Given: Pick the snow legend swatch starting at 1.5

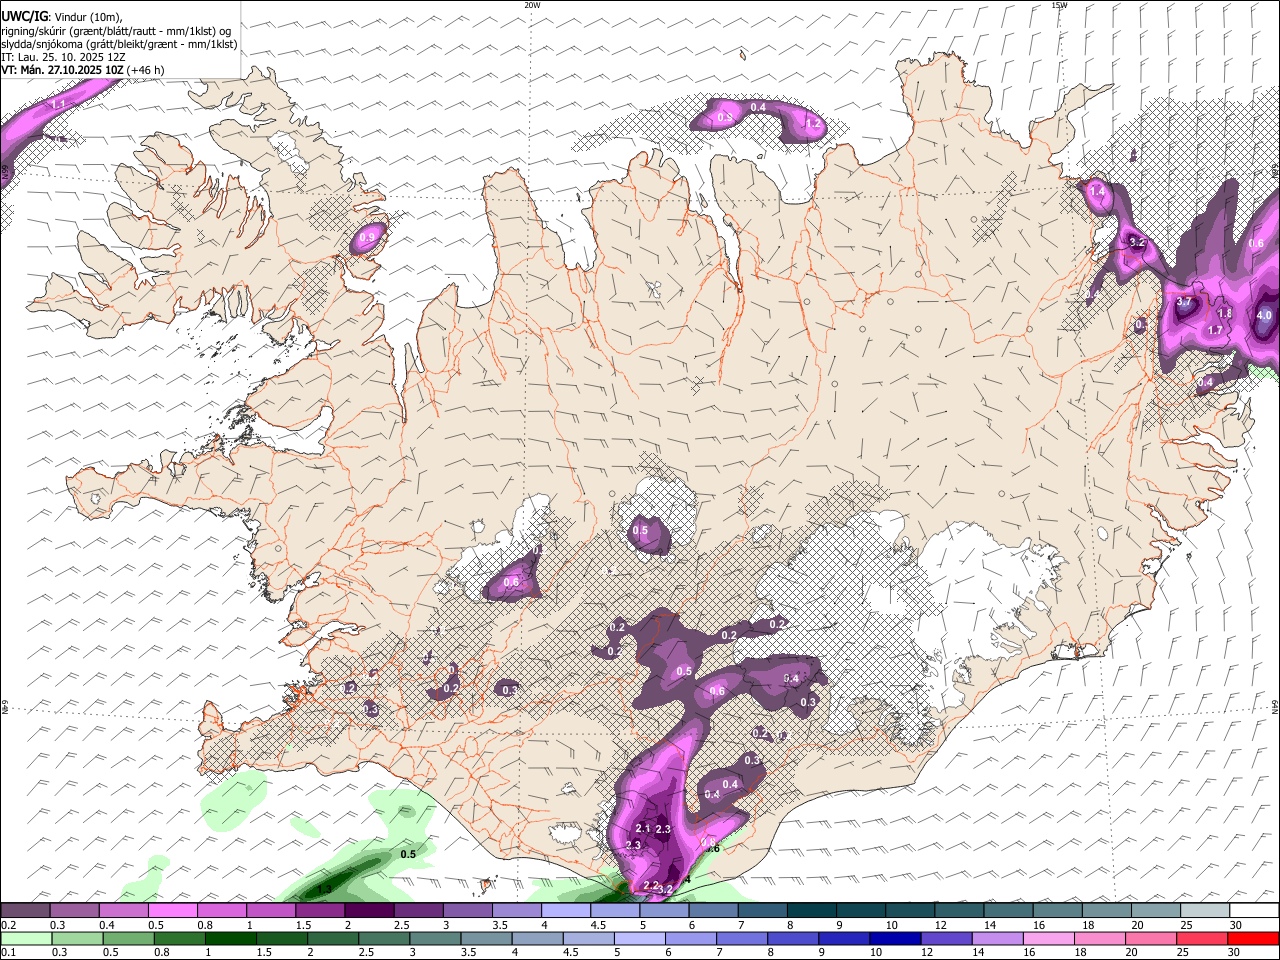Looking at the screenshot, I should 319,910.
